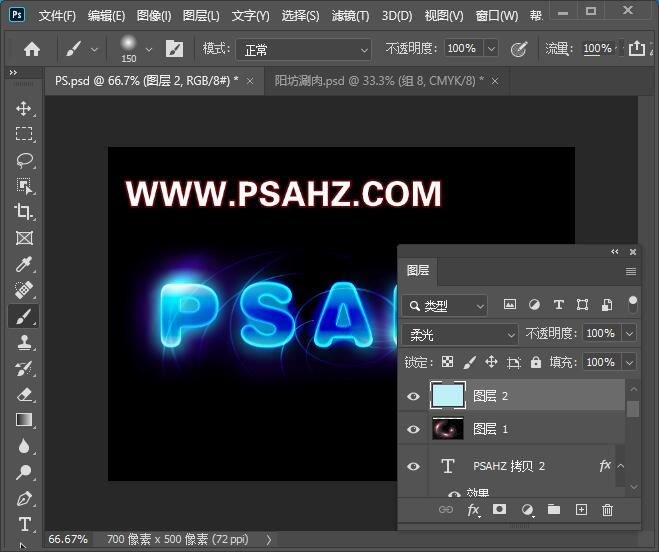Open the 模式 正常 blend mode dropdown
Screen dimensions: 659x552
(304, 50)
